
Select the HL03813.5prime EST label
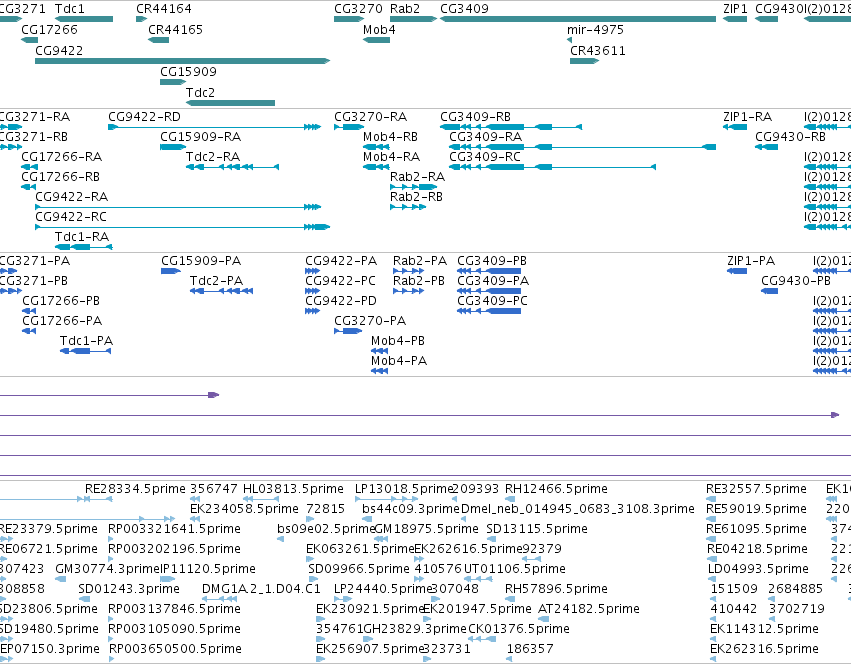point(293,489)
